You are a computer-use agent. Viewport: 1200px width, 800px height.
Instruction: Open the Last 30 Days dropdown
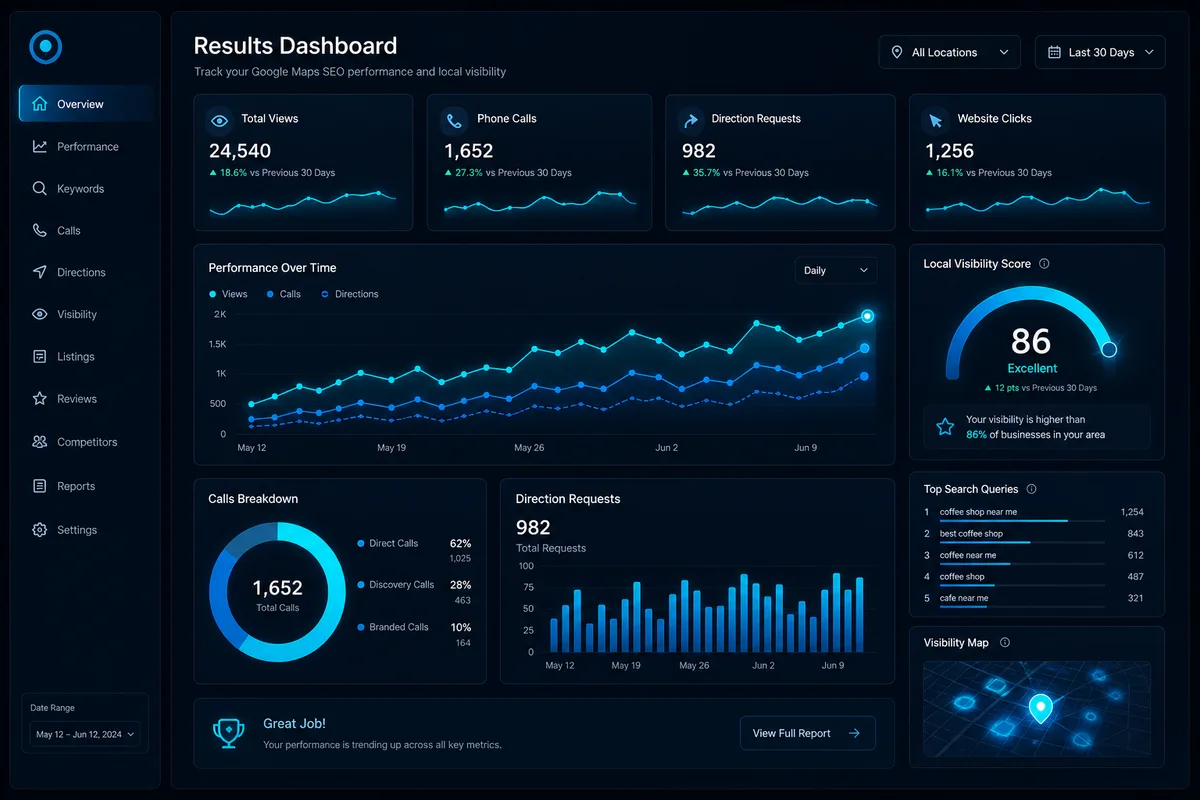click(1100, 52)
